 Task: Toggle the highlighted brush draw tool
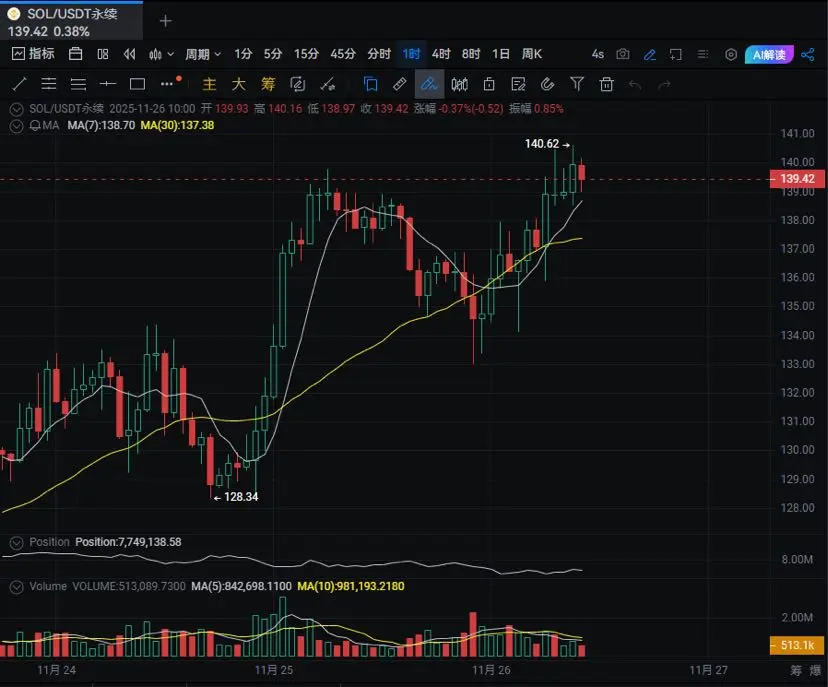point(429,84)
